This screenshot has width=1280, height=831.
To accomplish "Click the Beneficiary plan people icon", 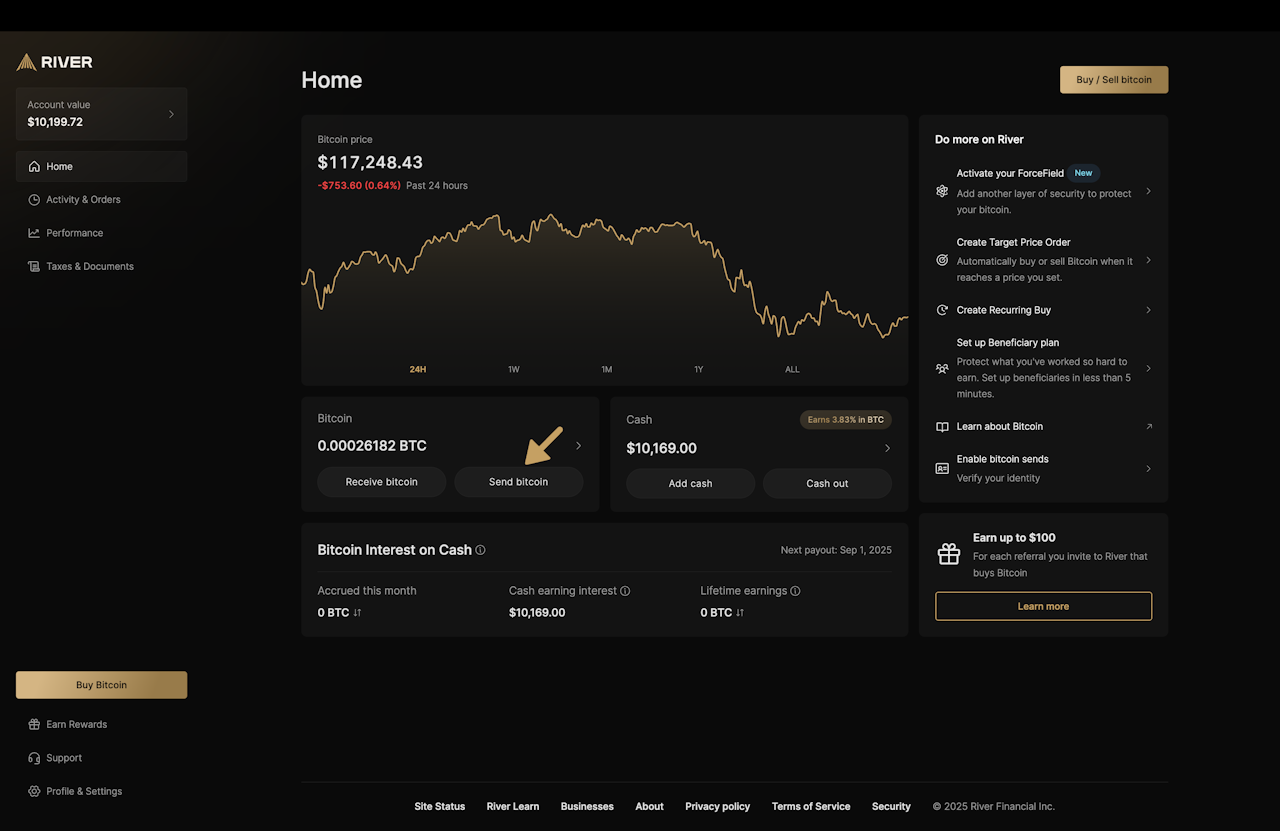I will coord(942,368).
